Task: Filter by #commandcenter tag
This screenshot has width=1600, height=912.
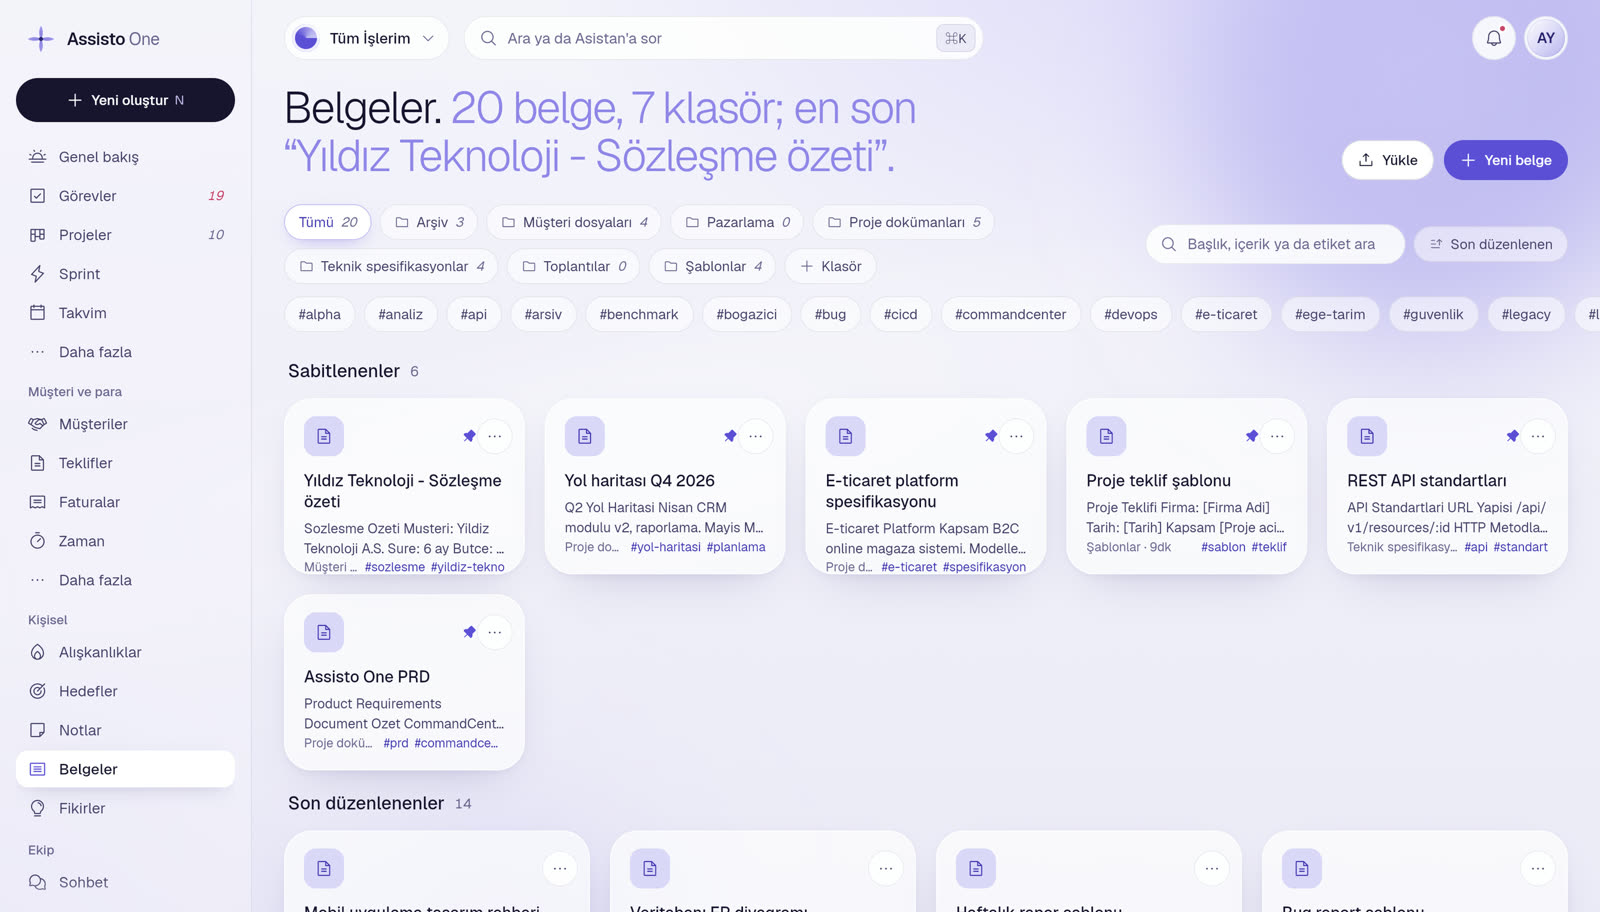Action: point(1010,314)
